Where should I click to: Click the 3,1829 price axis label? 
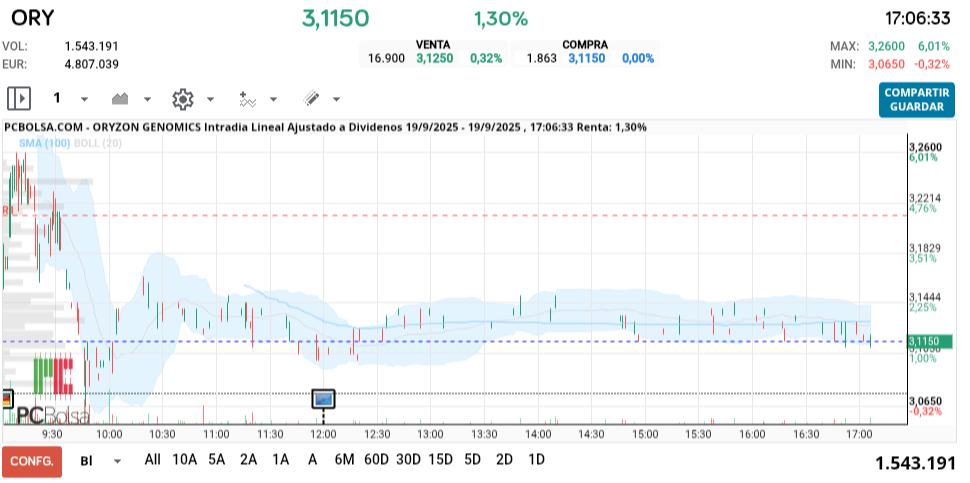(x=925, y=248)
